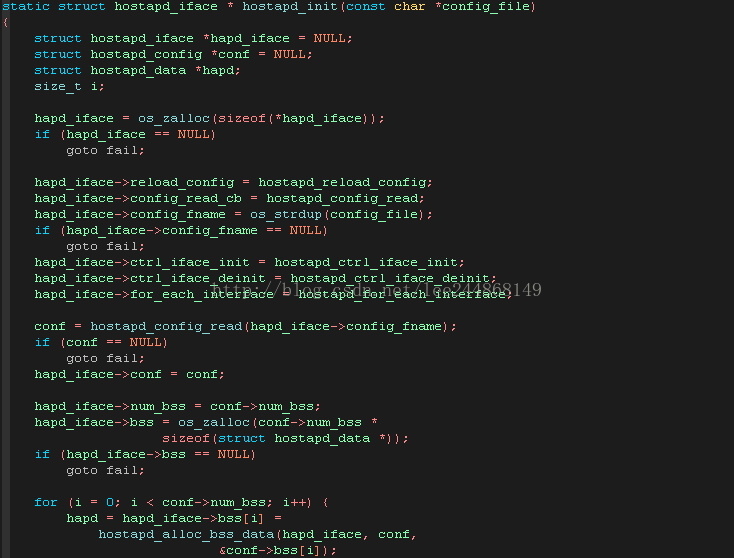Screen dimensions: 734x558
Task: Click hostapd_ctrl_iface_init assignment value
Action: 366,262
